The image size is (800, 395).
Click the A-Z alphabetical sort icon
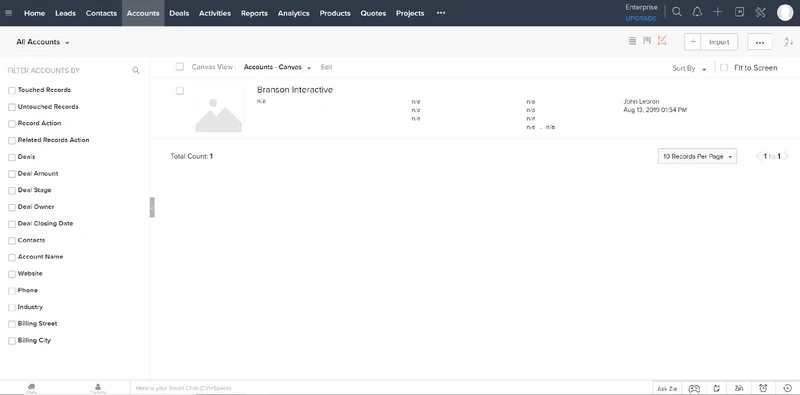(788, 42)
